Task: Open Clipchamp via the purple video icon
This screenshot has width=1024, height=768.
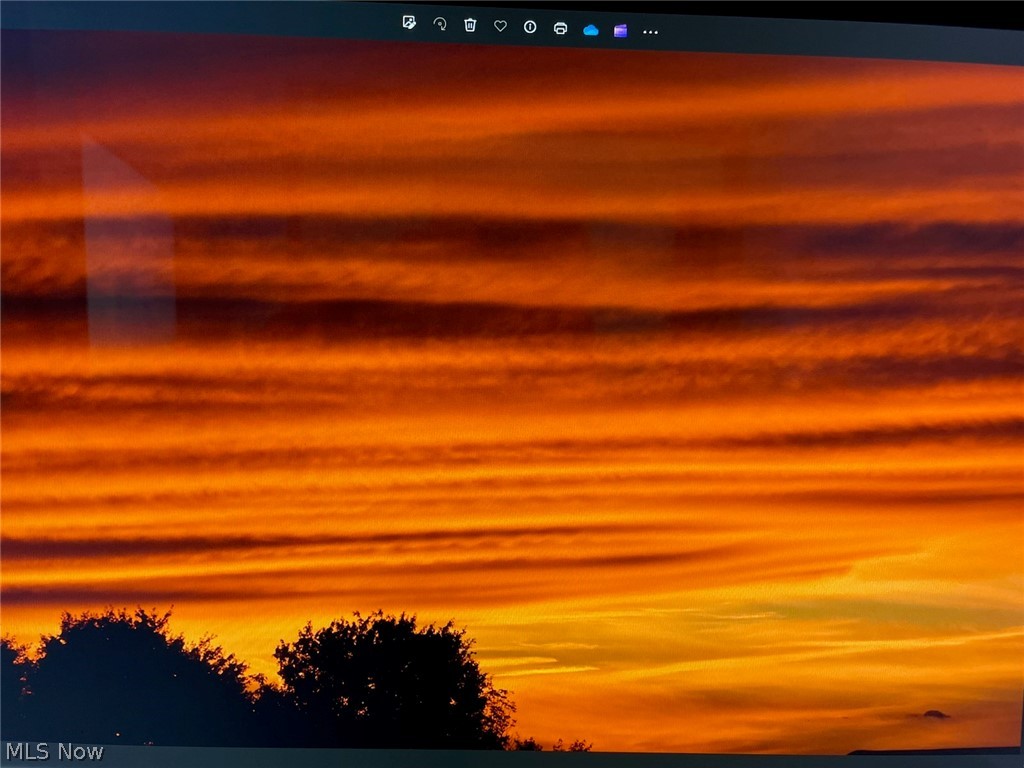Action: click(620, 31)
